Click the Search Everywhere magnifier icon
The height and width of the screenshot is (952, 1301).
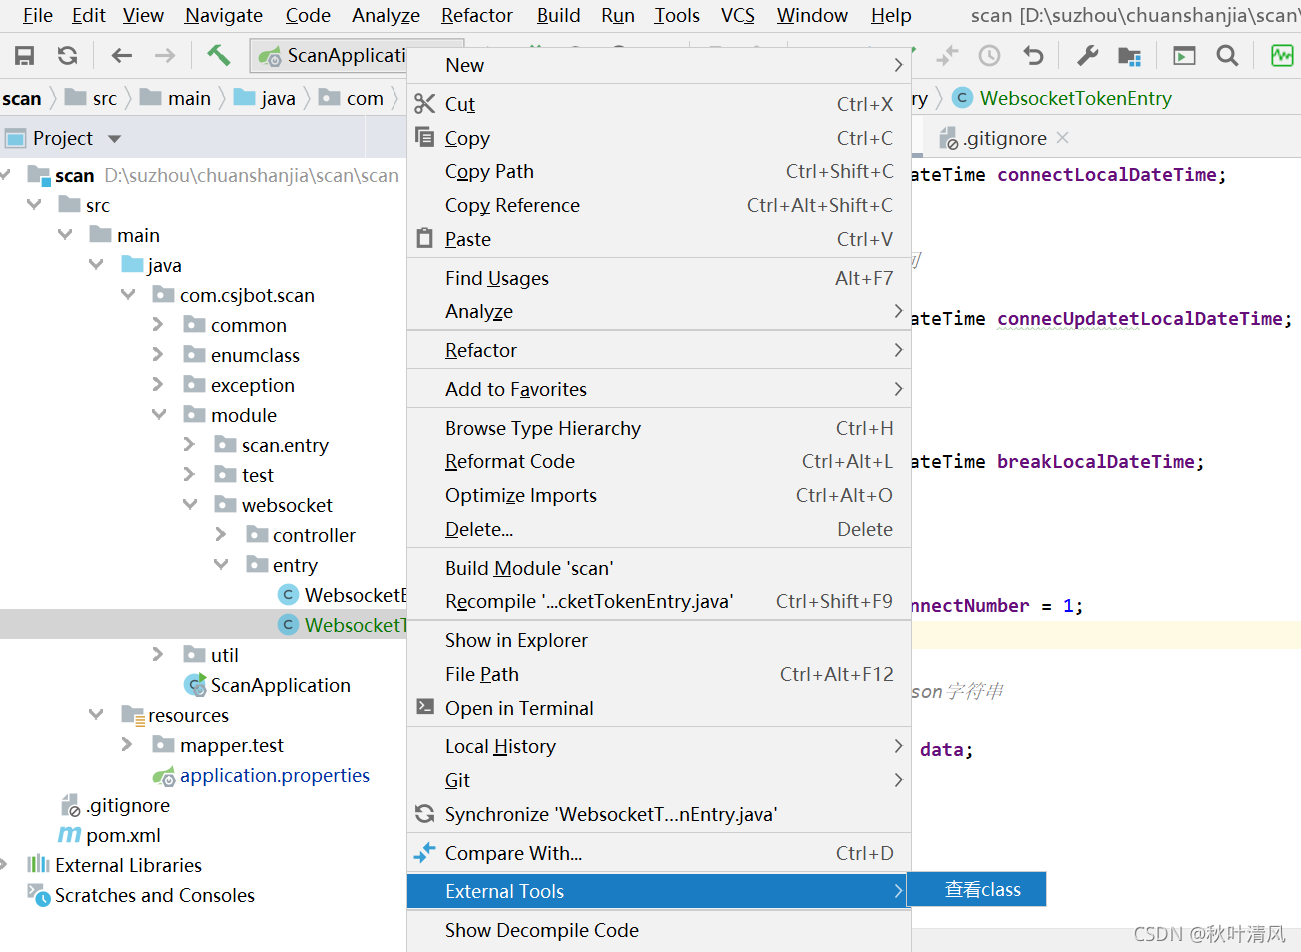click(x=1227, y=56)
